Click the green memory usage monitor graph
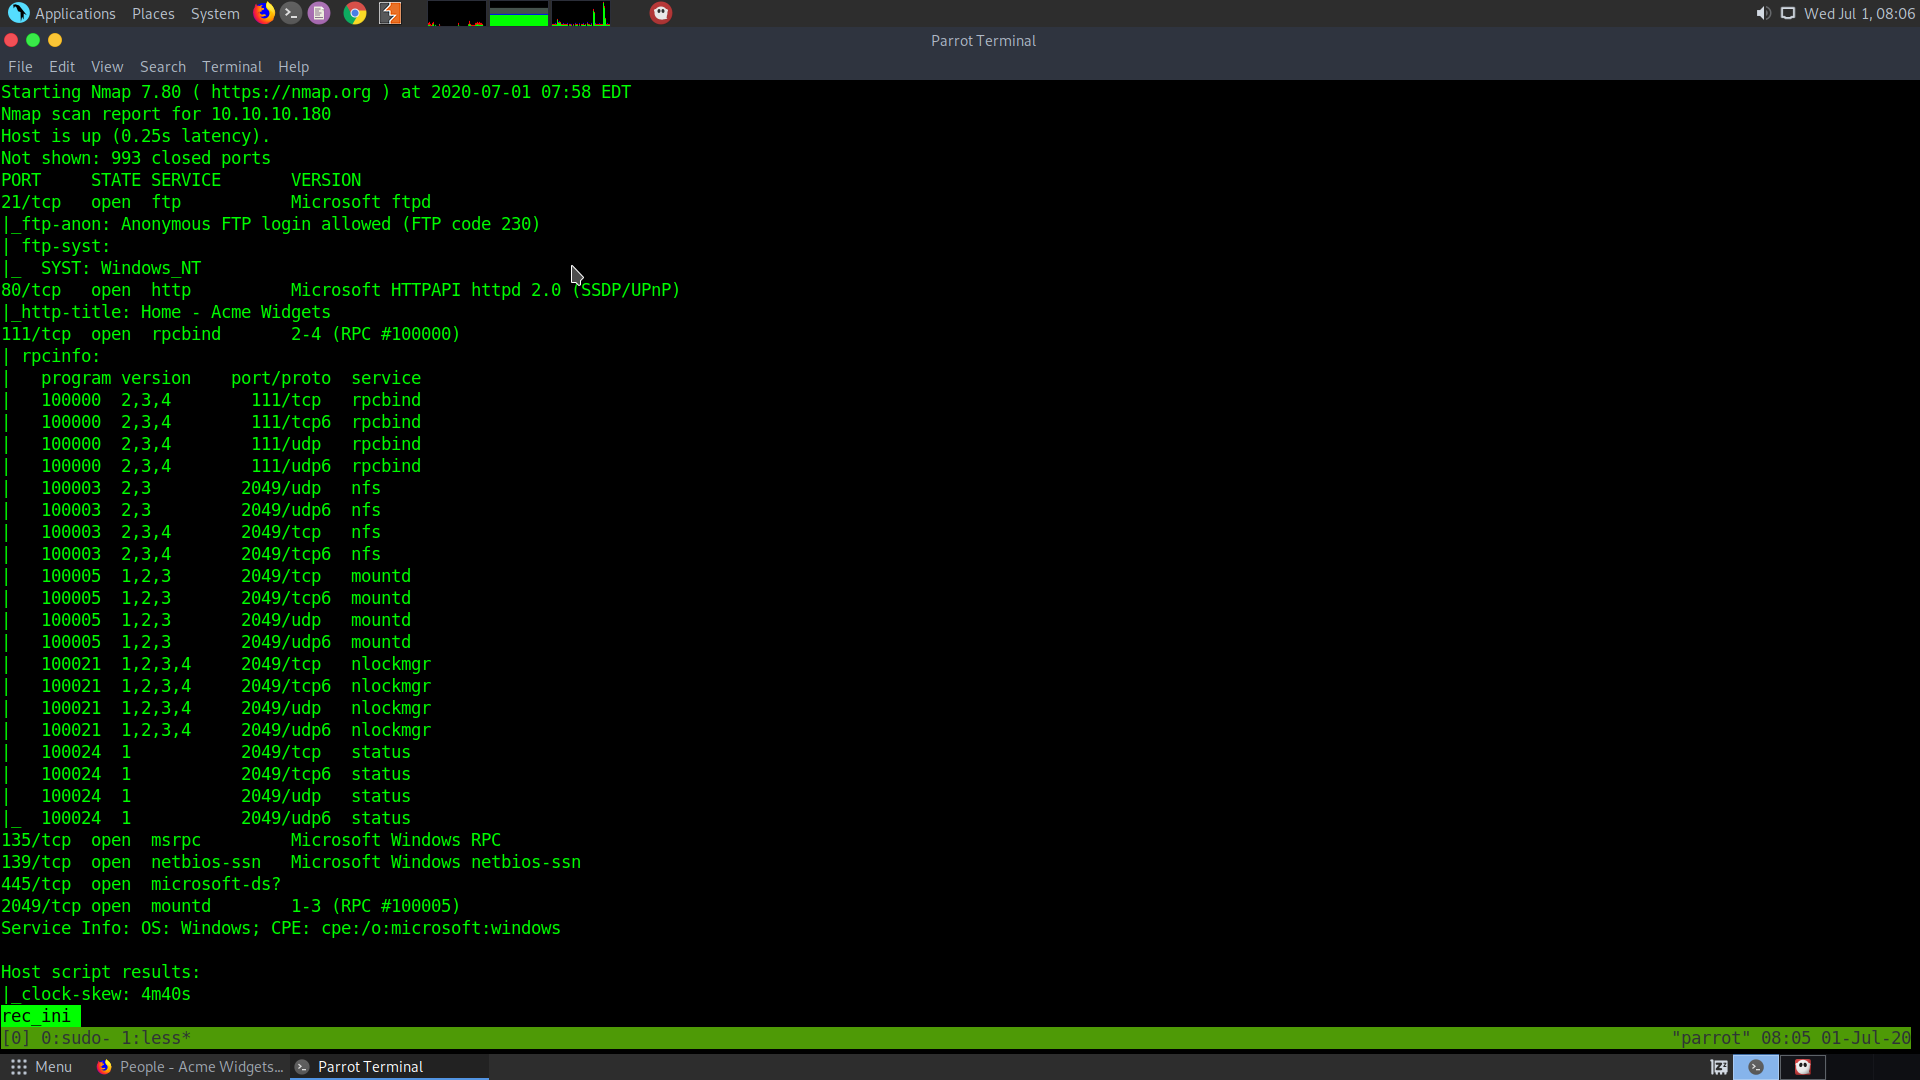Viewport: 1920px width, 1080px height. [x=518, y=13]
